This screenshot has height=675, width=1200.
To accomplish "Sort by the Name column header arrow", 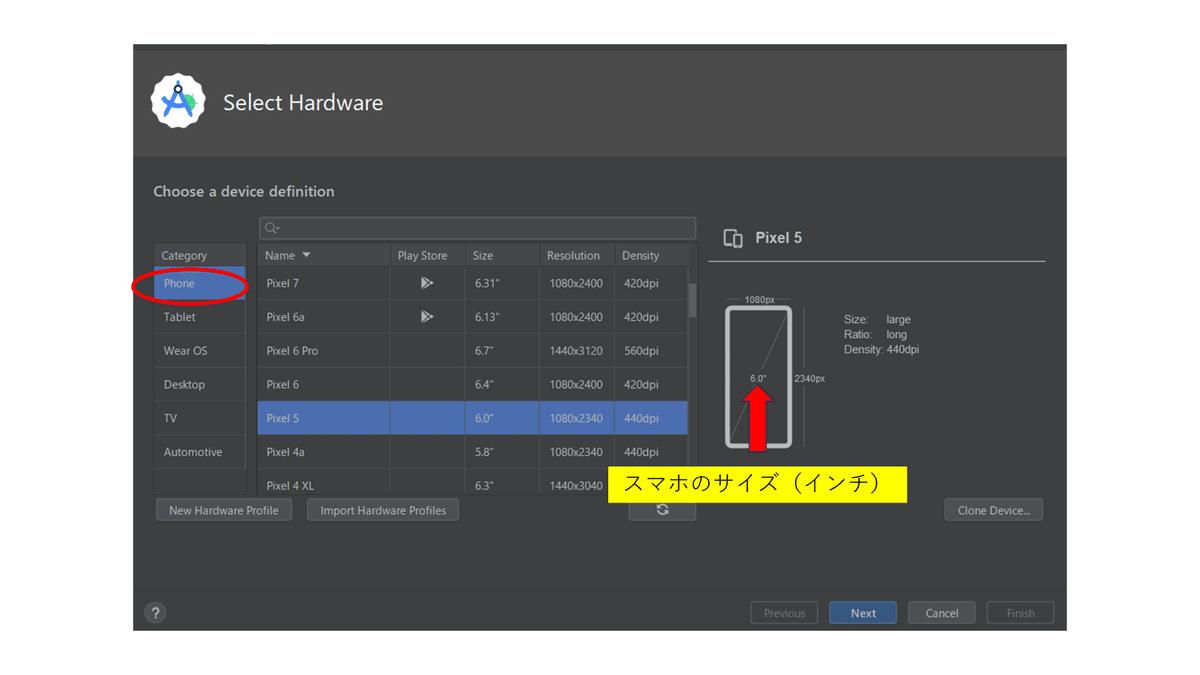I will pyautogui.click(x=306, y=256).
